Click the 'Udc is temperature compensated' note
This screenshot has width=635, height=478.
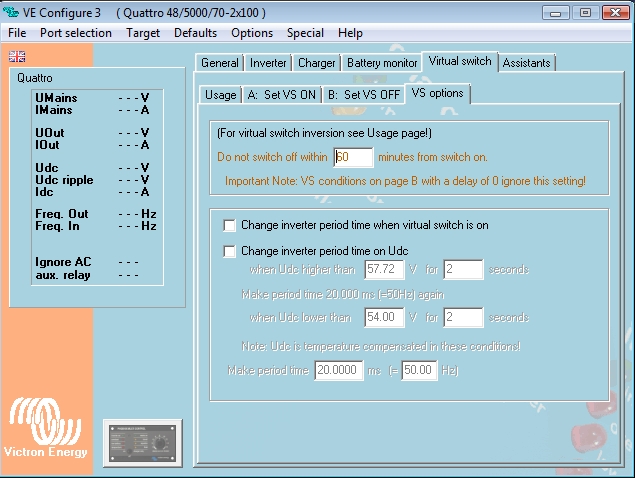tap(381, 347)
